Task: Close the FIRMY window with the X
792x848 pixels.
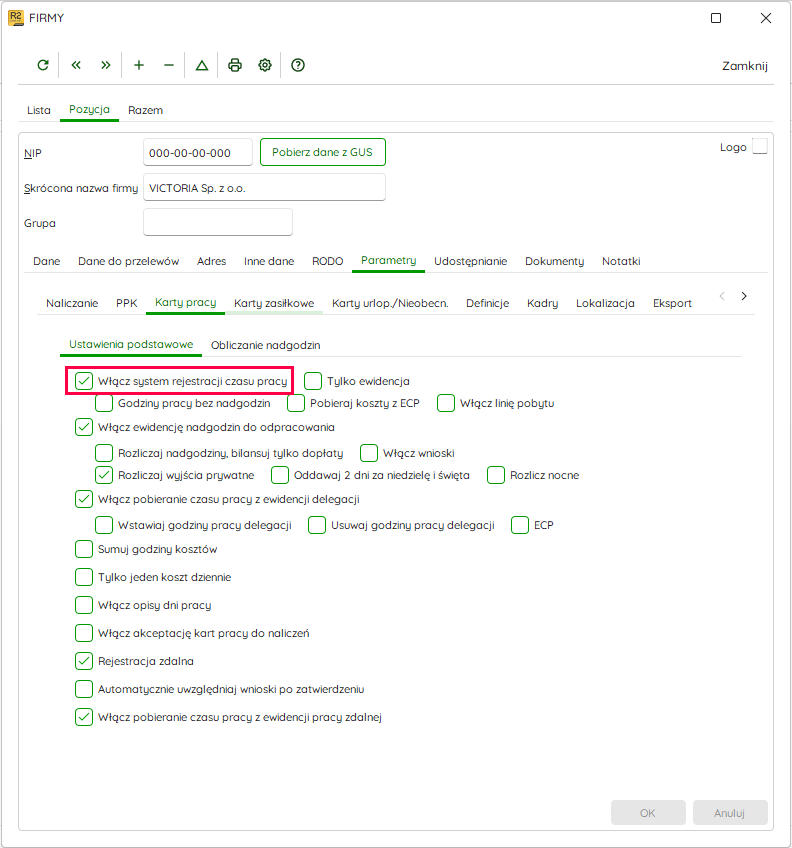Action: click(x=766, y=18)
